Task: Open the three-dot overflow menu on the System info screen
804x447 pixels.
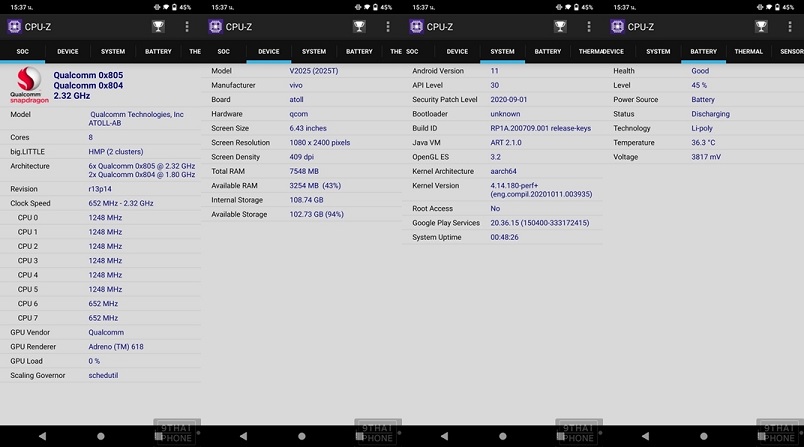Action: pyautogui.click(x=589, y=27)
